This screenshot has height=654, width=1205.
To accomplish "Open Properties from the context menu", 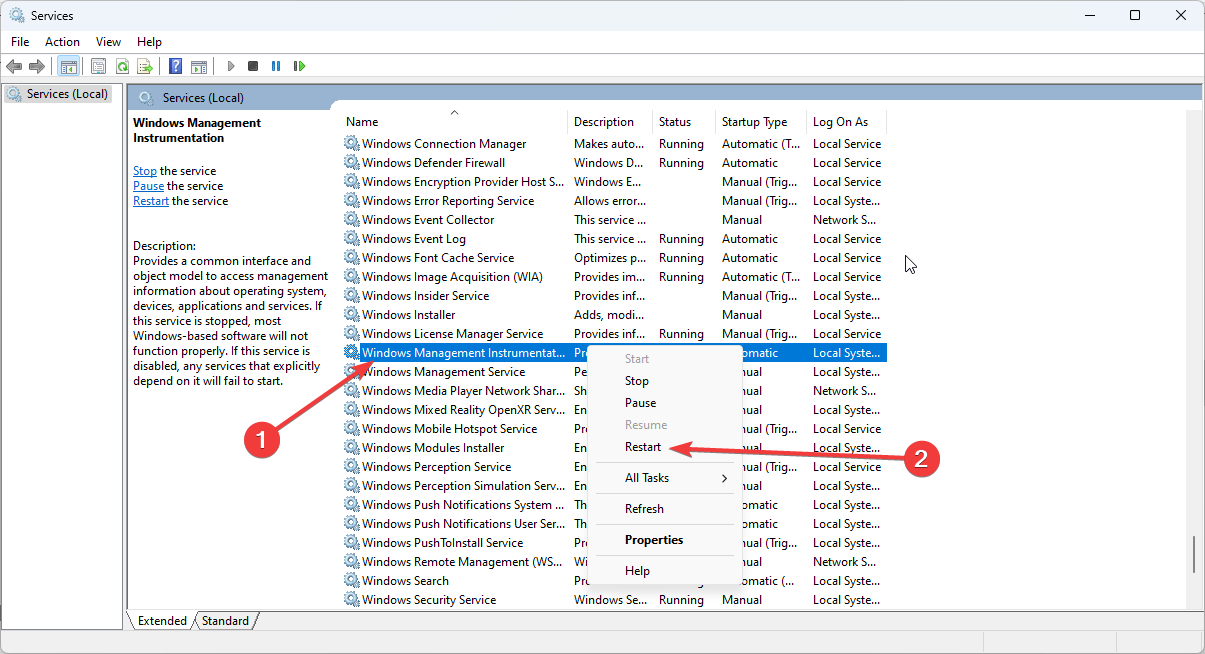I will pos(654,540).
